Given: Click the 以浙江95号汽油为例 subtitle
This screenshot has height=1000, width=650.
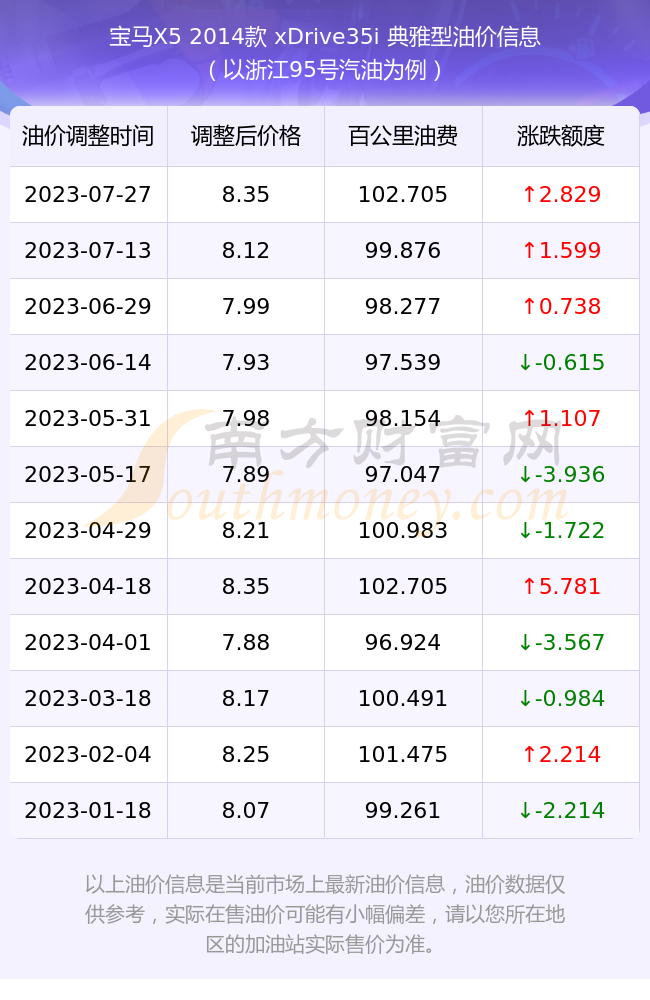Looking at the screenshot, I should [325, 70].
